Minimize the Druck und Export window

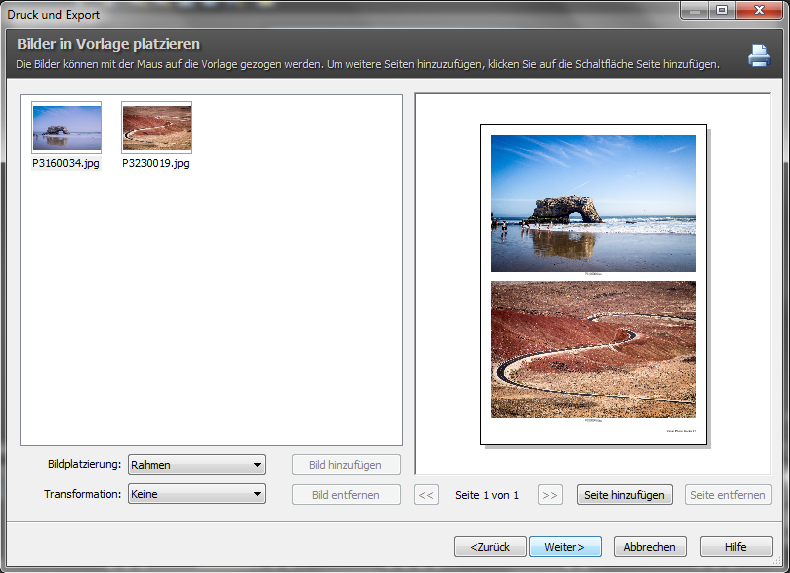click(x=694, y=11)
